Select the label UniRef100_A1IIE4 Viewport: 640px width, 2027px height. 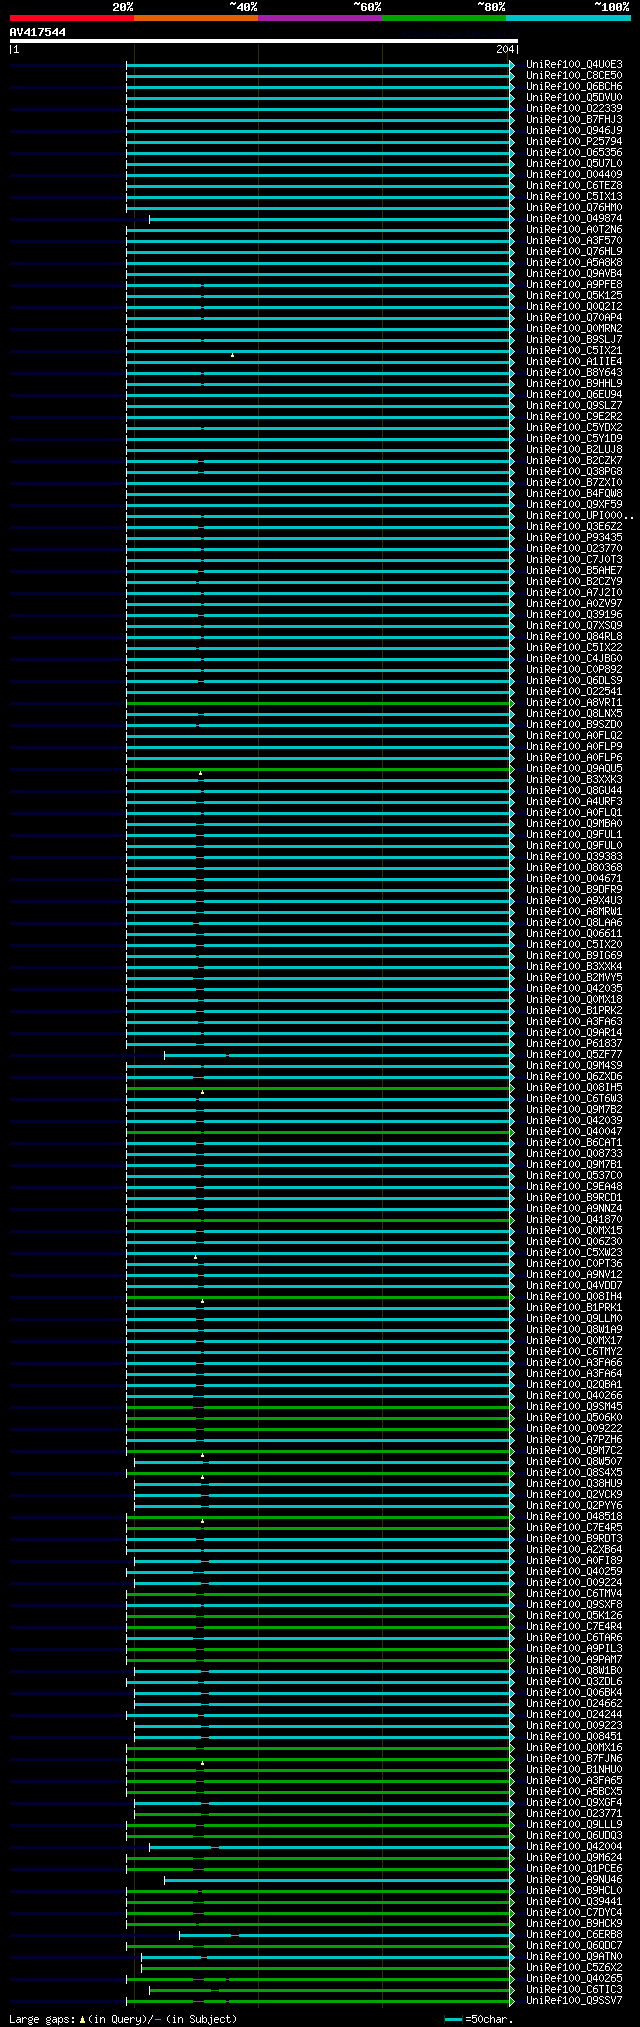pyautogui.click(x=574, y=362)
